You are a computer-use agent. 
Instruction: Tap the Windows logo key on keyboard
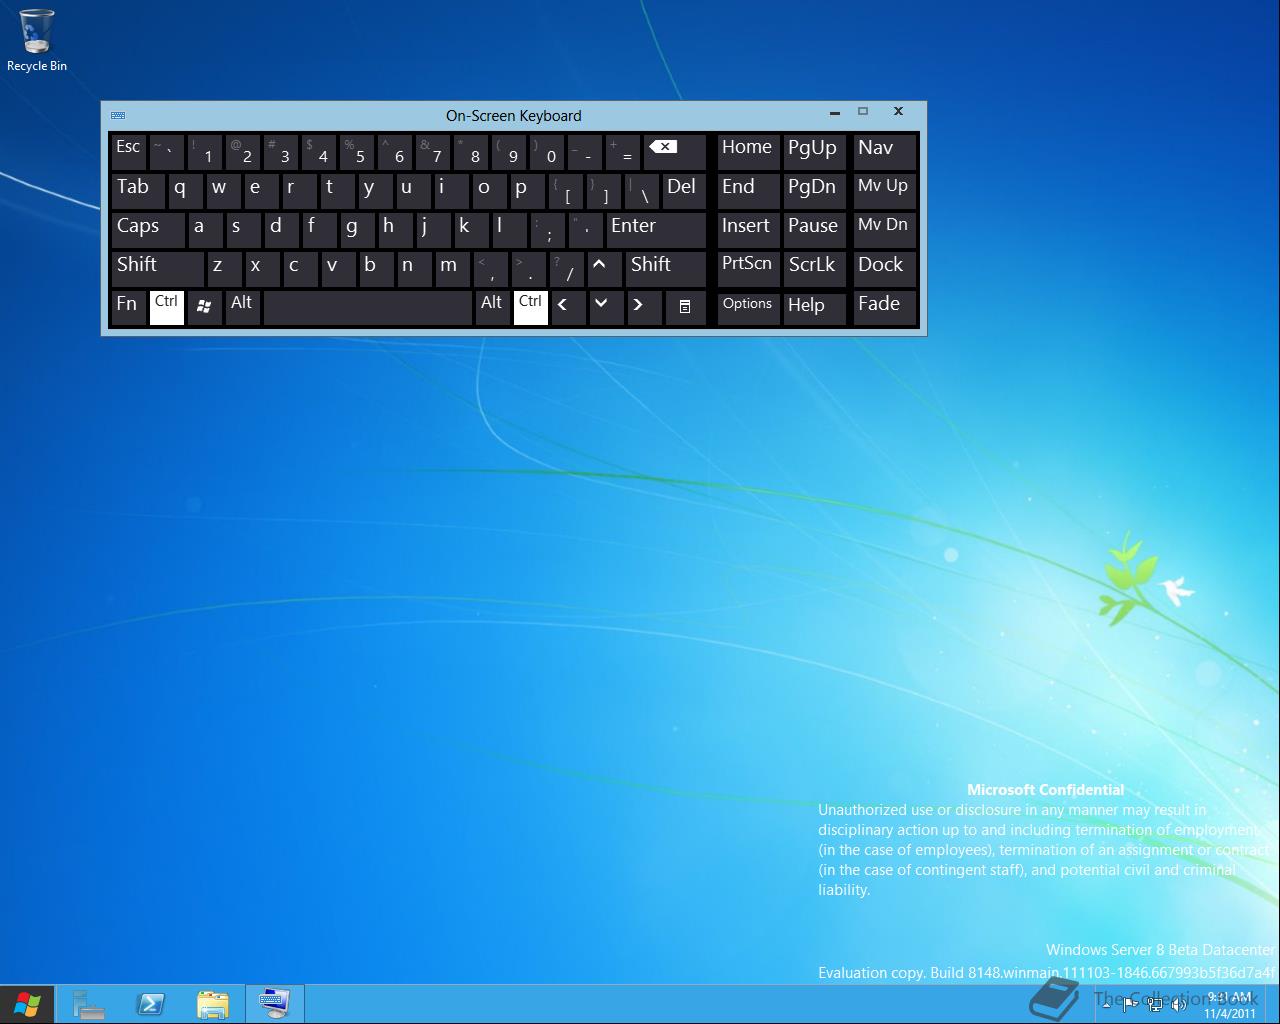[x=204, y=307]
